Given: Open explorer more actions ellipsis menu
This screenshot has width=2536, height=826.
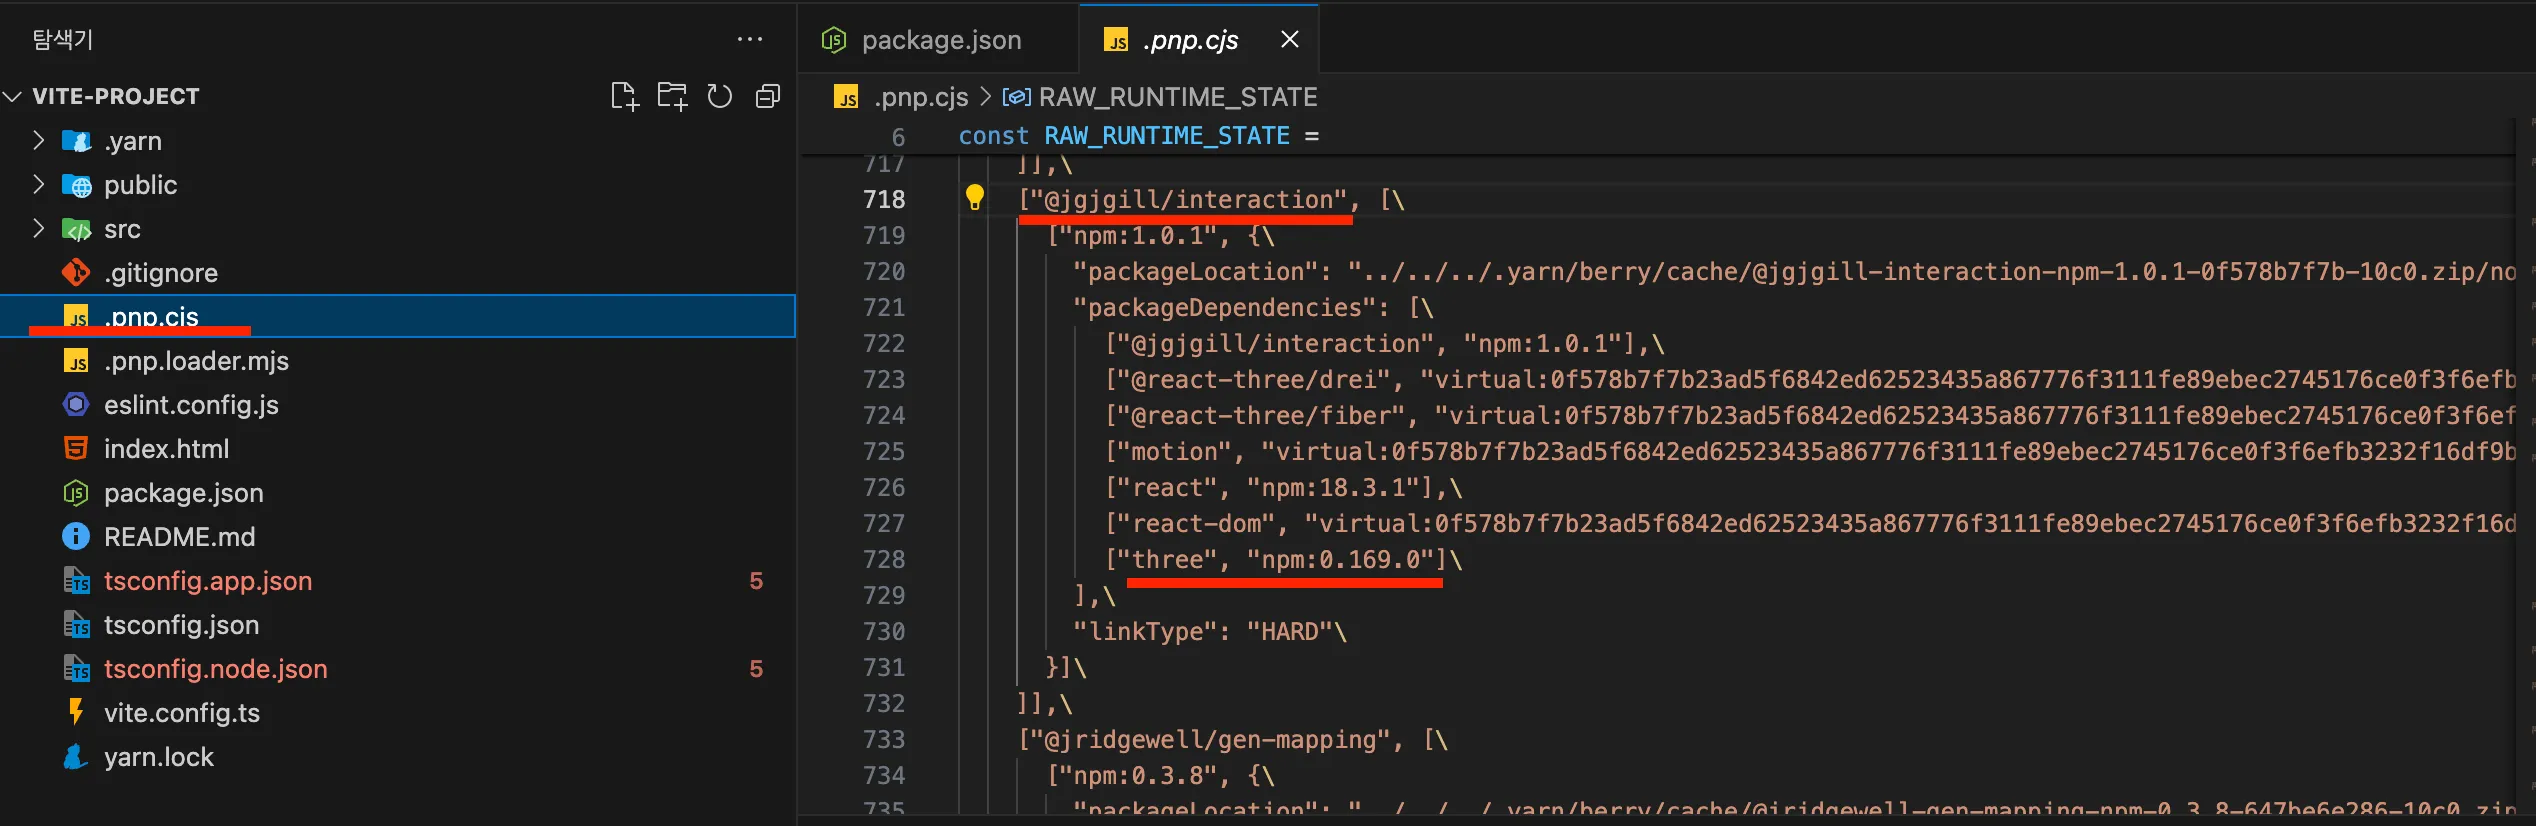Looking at the screenshot, I should click(x=749, y=39).
